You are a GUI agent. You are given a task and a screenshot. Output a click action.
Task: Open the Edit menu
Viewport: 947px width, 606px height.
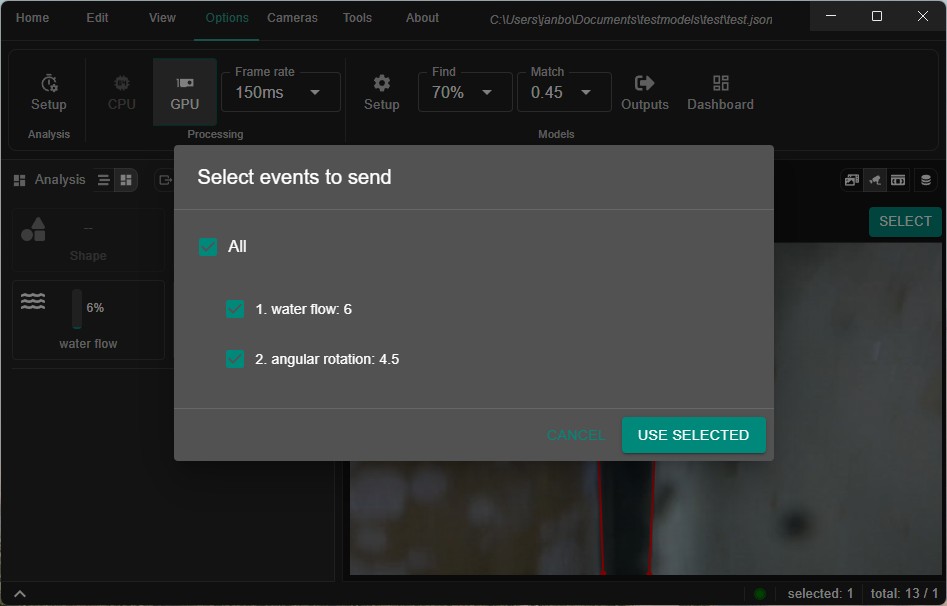97,18
